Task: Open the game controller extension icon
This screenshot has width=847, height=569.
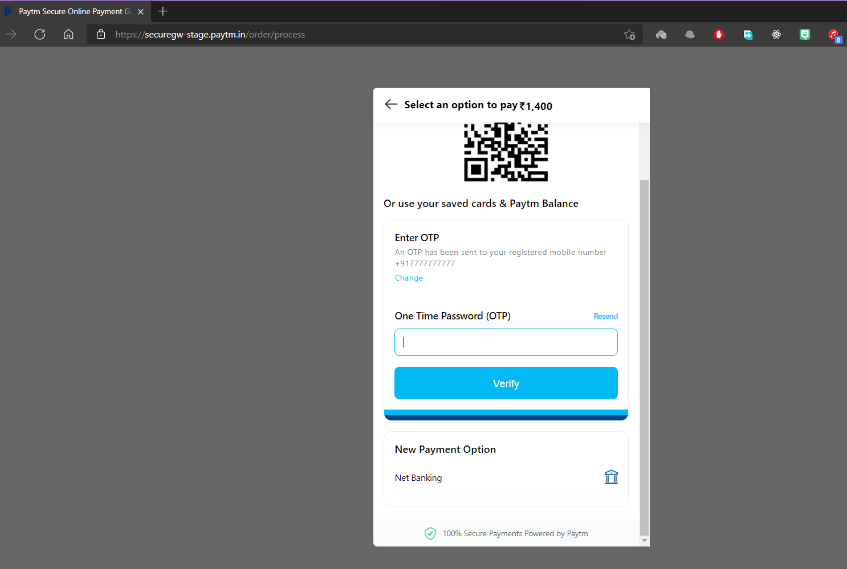Action: tap(661, 35)
